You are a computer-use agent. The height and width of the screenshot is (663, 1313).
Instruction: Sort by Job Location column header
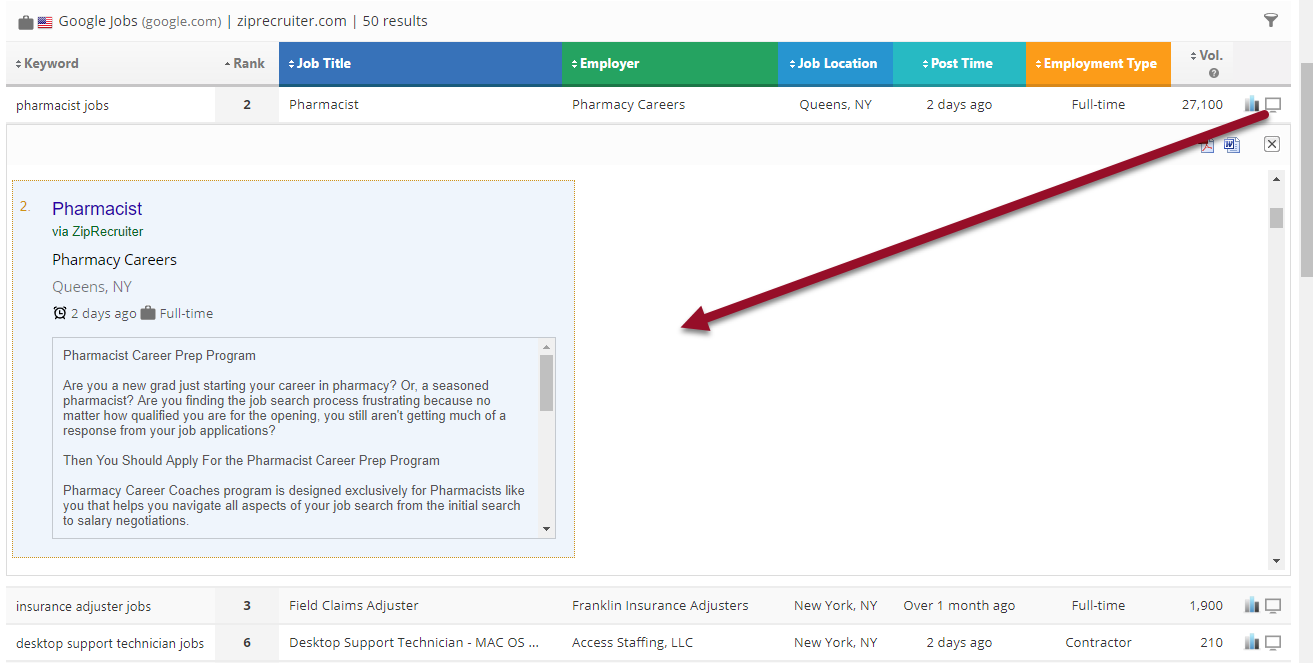(x=835, y=63)
